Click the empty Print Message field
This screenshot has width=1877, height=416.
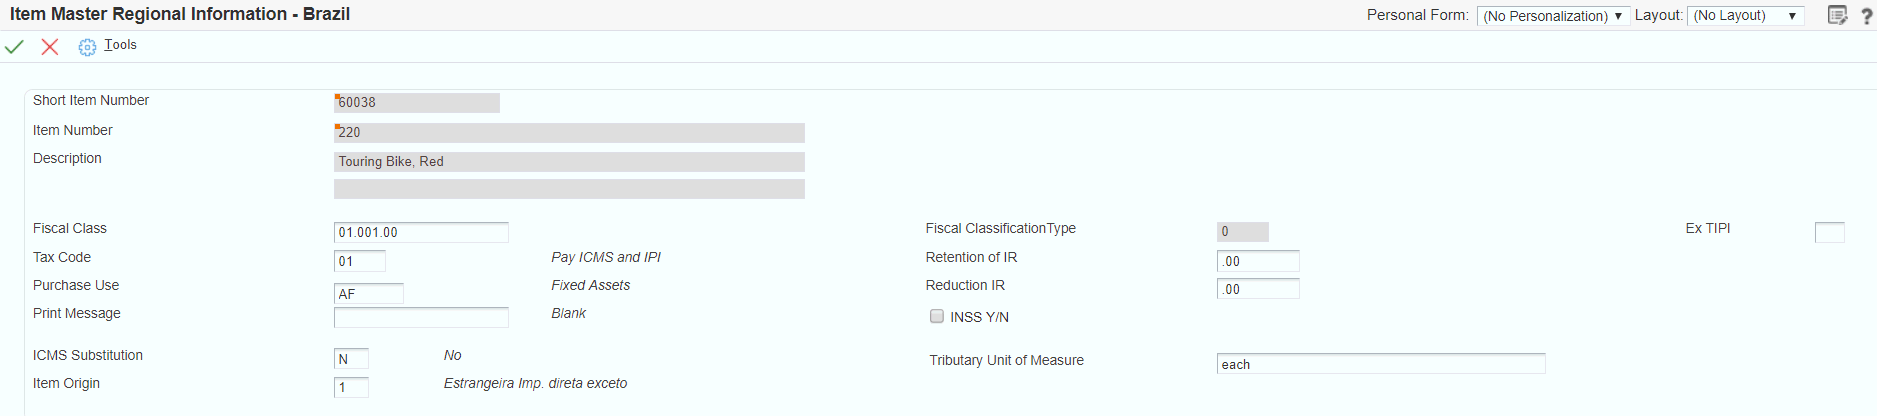[x=421, y=318]
